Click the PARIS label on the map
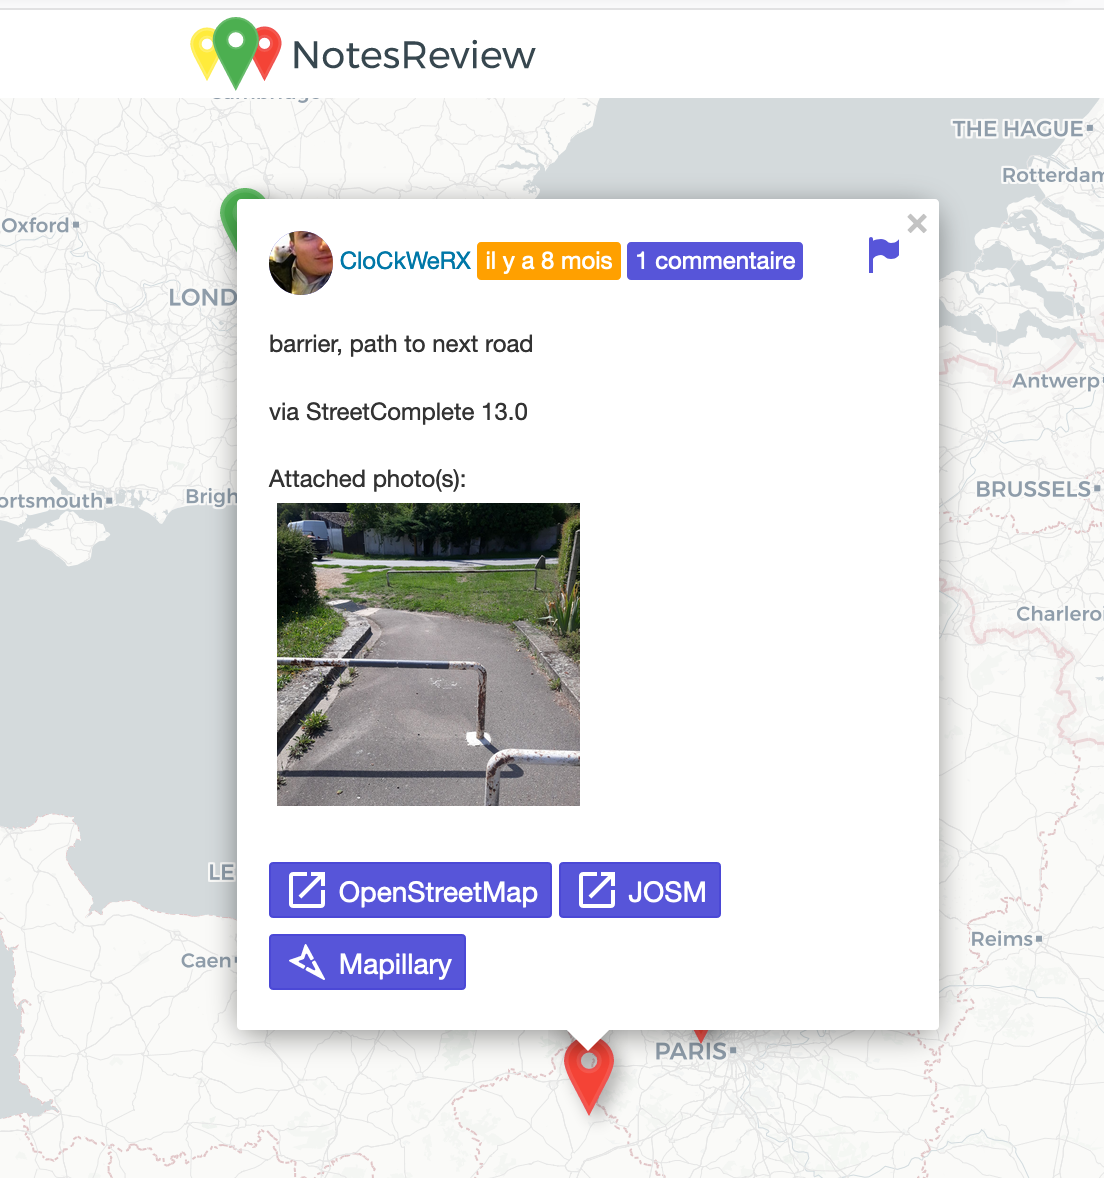The height and width of the screenshot is (1178, 1104). pos(691,1051)
